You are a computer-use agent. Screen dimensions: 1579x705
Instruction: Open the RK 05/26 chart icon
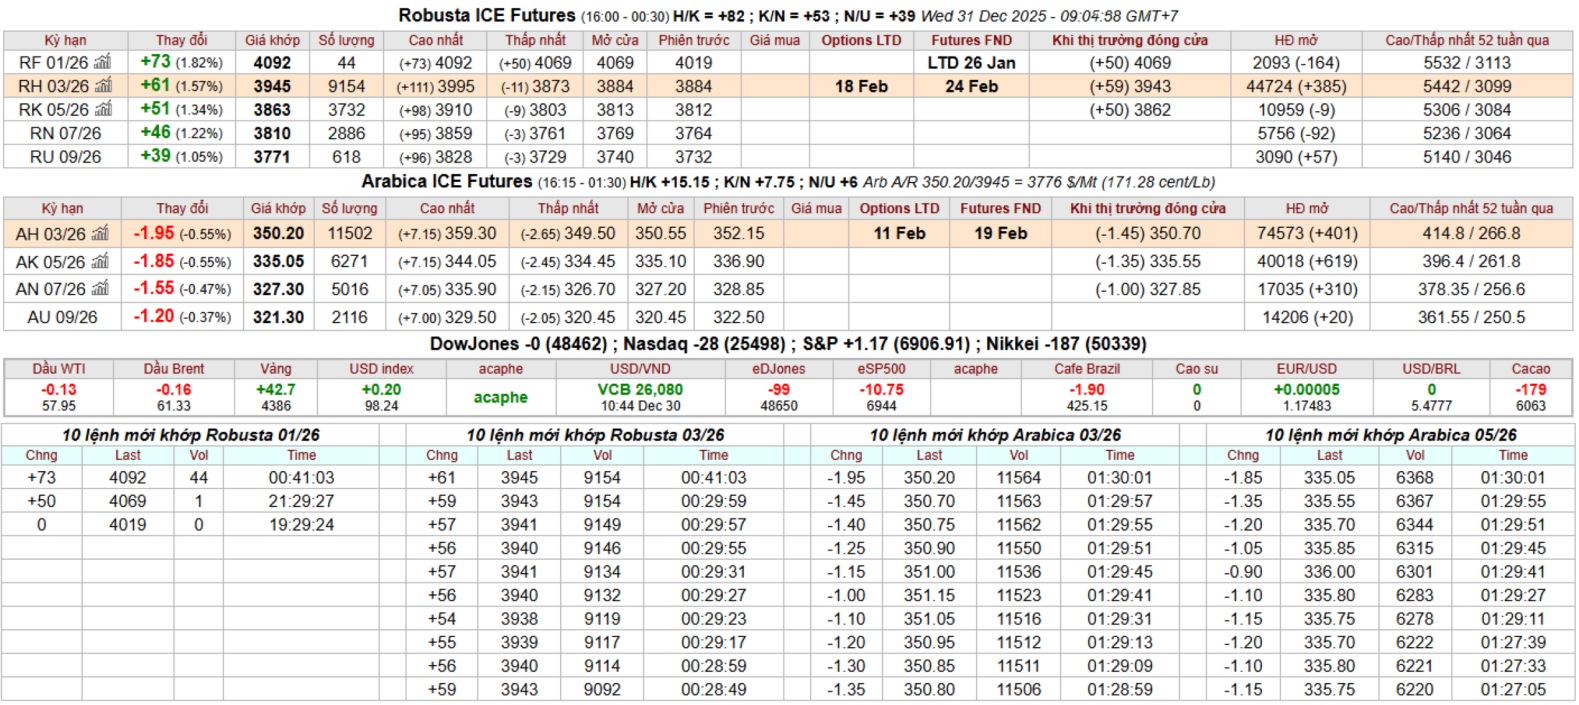pyautogui.click(x=103, y=110)
